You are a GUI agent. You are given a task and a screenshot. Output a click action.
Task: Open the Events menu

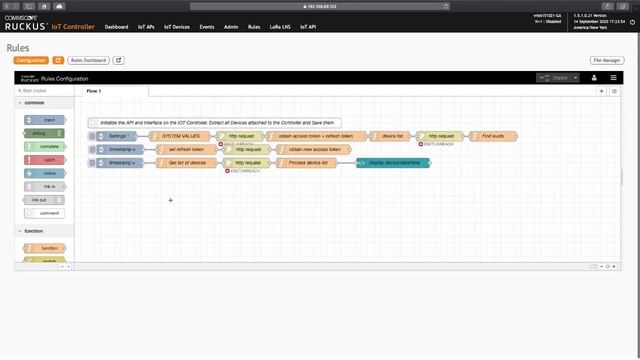pos(207,27)
